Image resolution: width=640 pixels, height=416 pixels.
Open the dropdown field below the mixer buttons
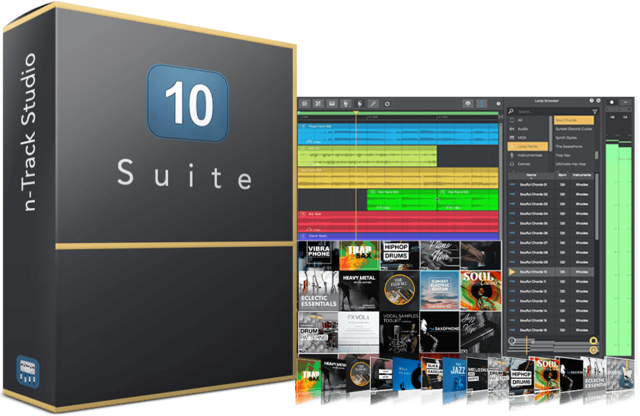tap(619, 109)
